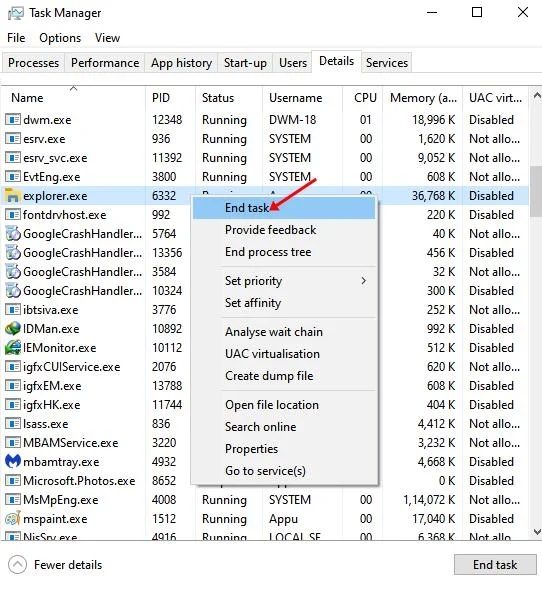Choose Provide feedback in context menu
The height and width of the screenshot is (589, 542).
[284, 230]
